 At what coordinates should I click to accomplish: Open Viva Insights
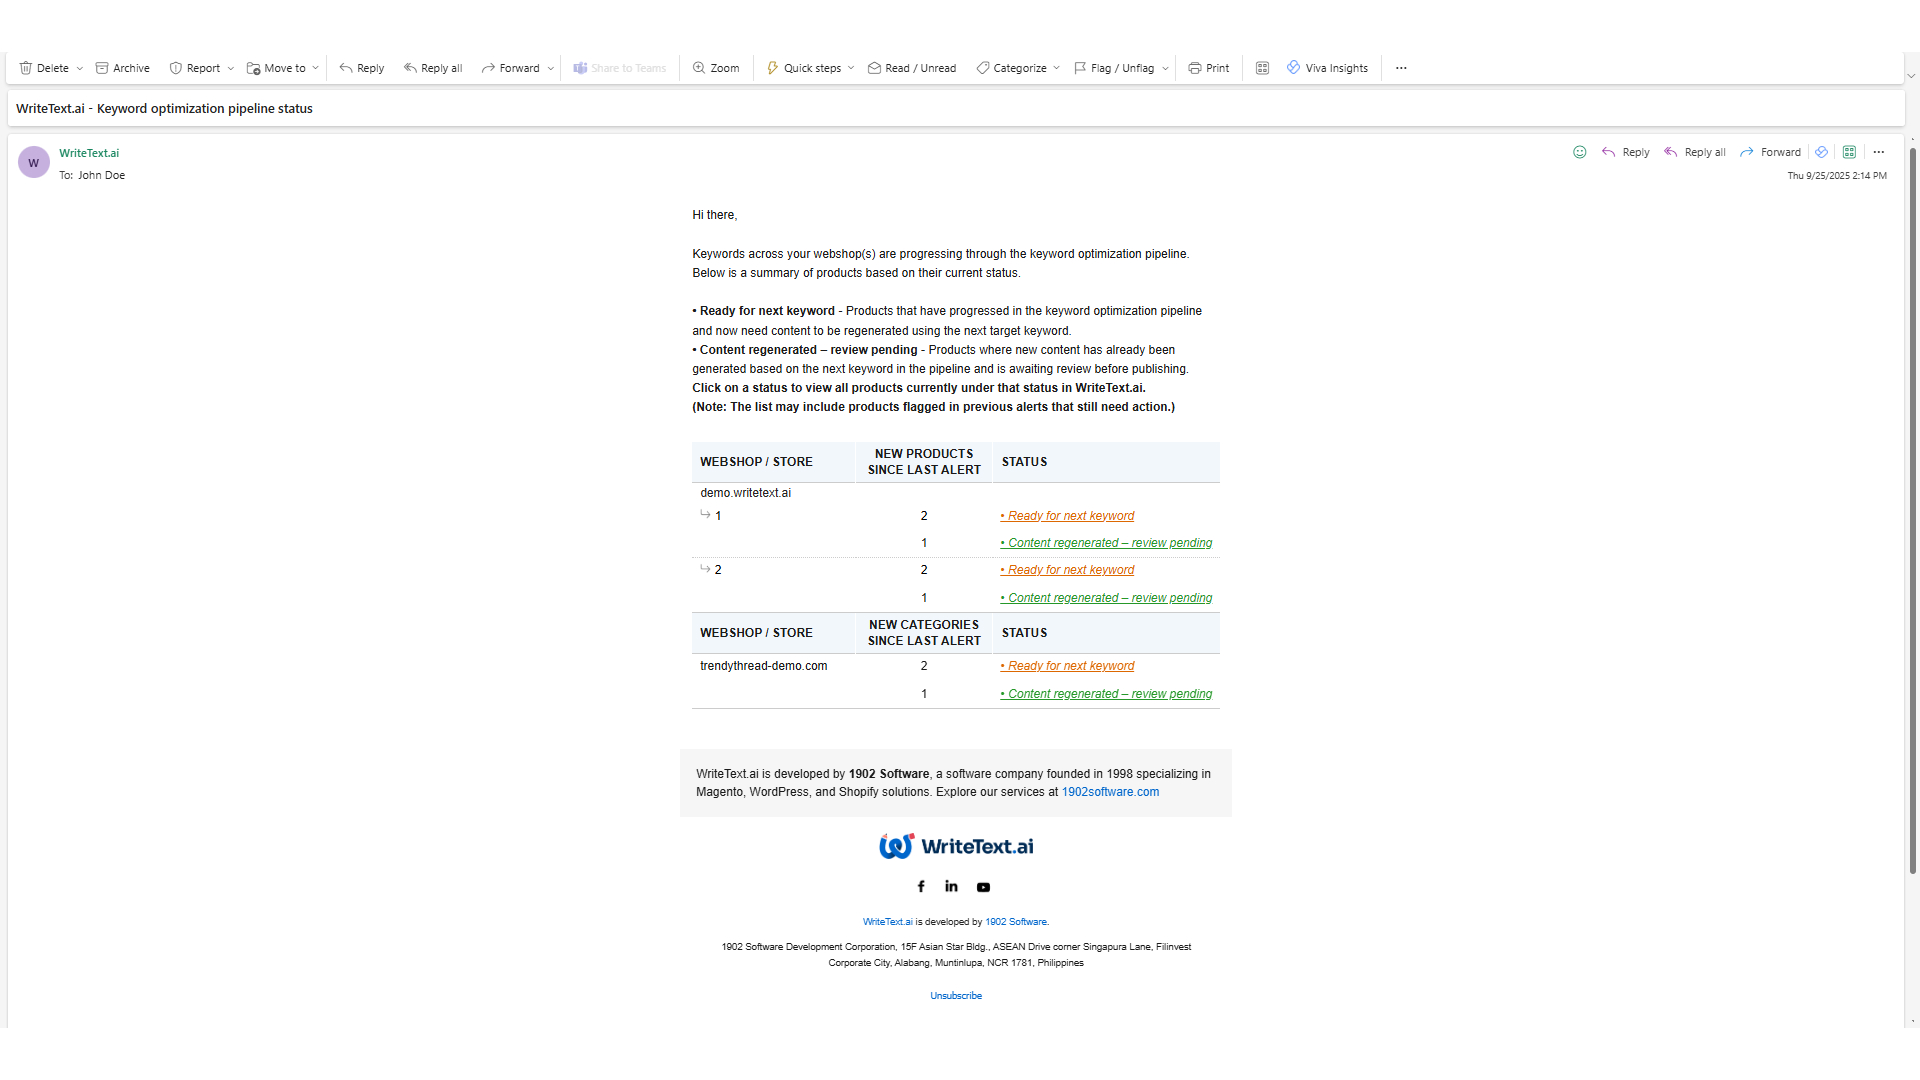point(1327,67)
